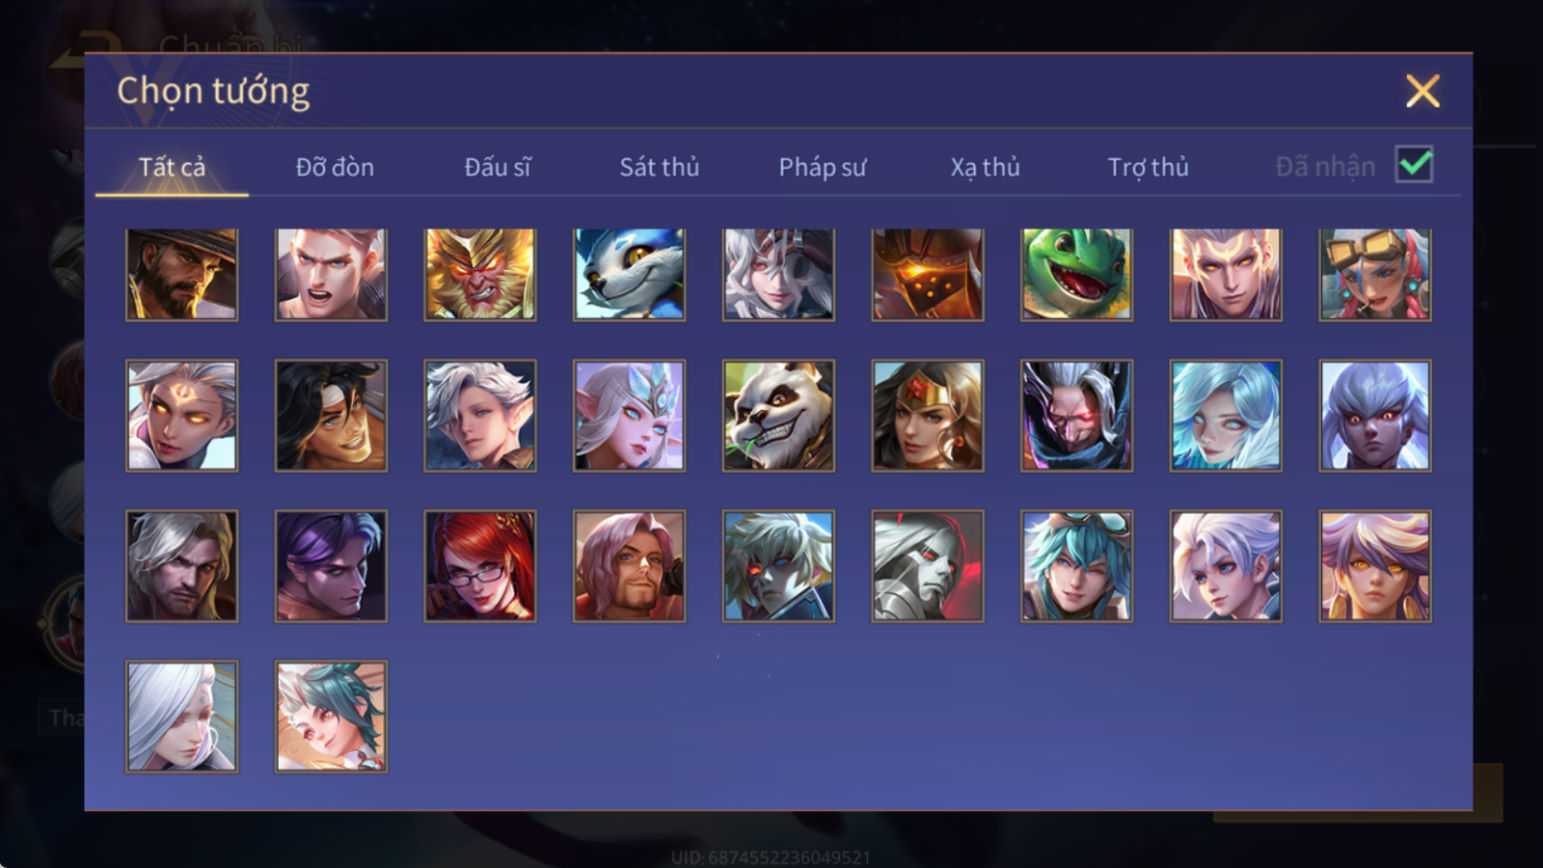Select the goggles-wearing pink-braided hero
The width and height of the screenshot is (1543, 868).
pyautogui.click(x=1375, y=275)
